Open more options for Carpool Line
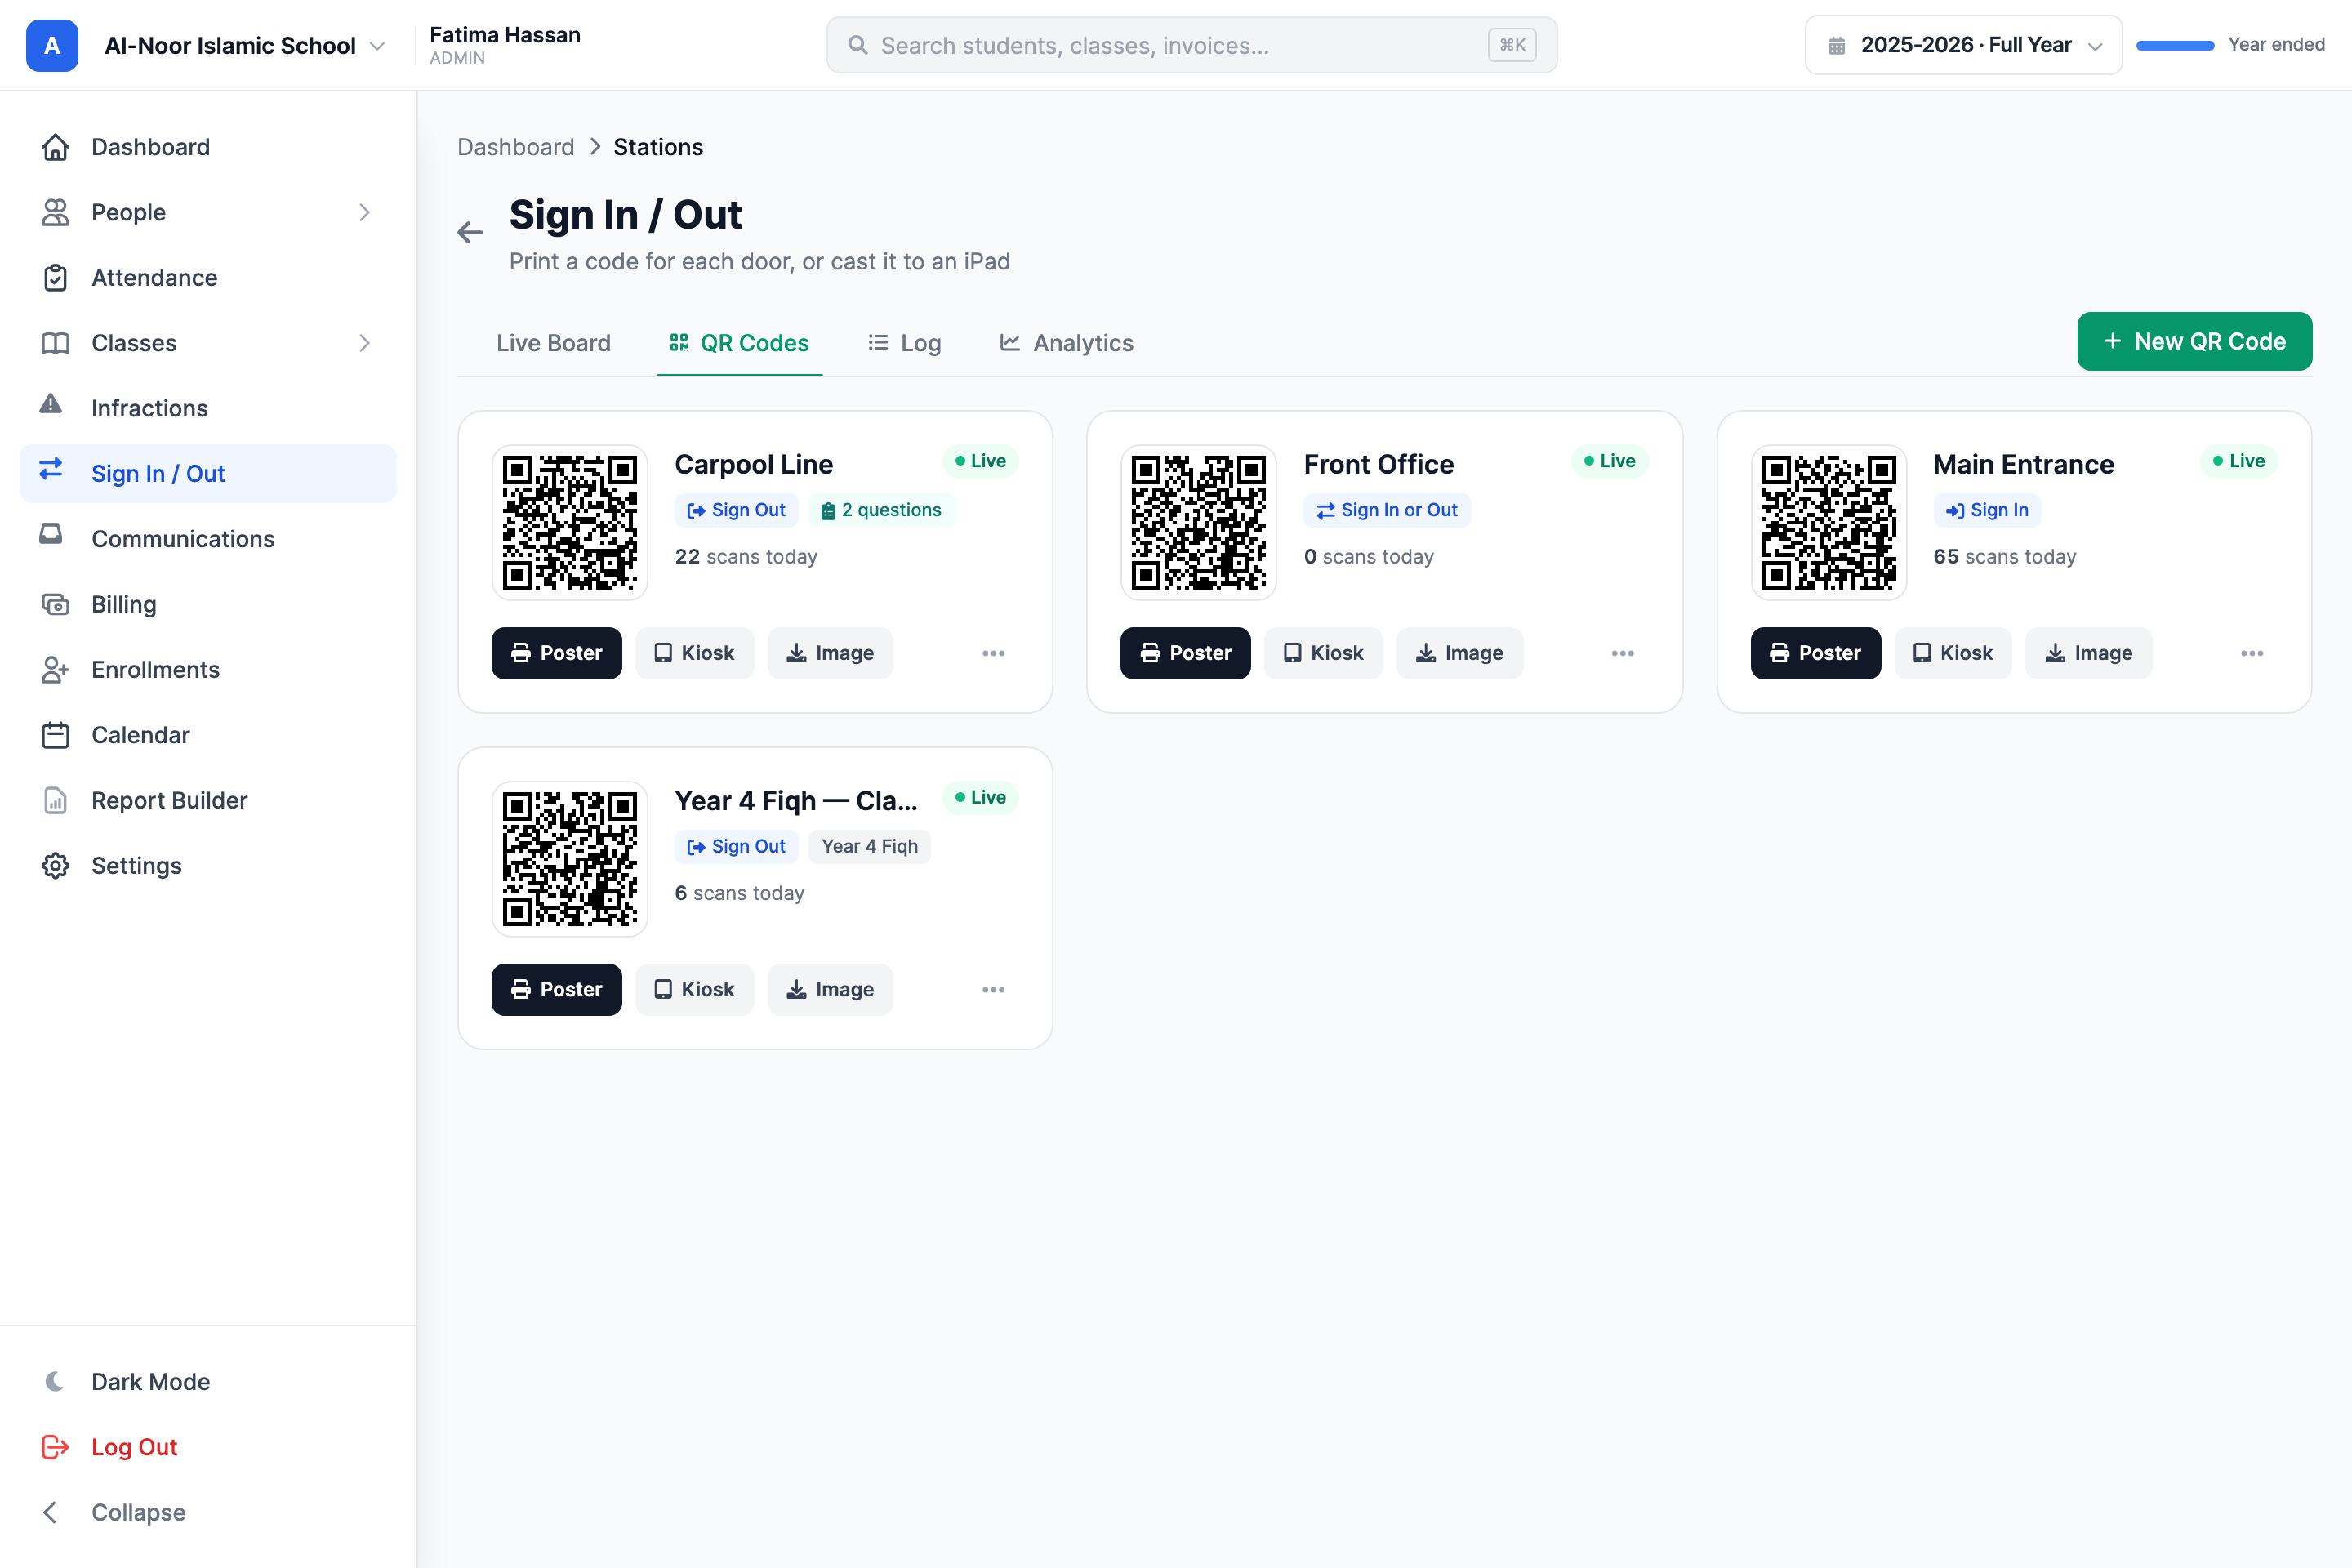Viewport: 2352px width, 1568px height. (993, 653)
